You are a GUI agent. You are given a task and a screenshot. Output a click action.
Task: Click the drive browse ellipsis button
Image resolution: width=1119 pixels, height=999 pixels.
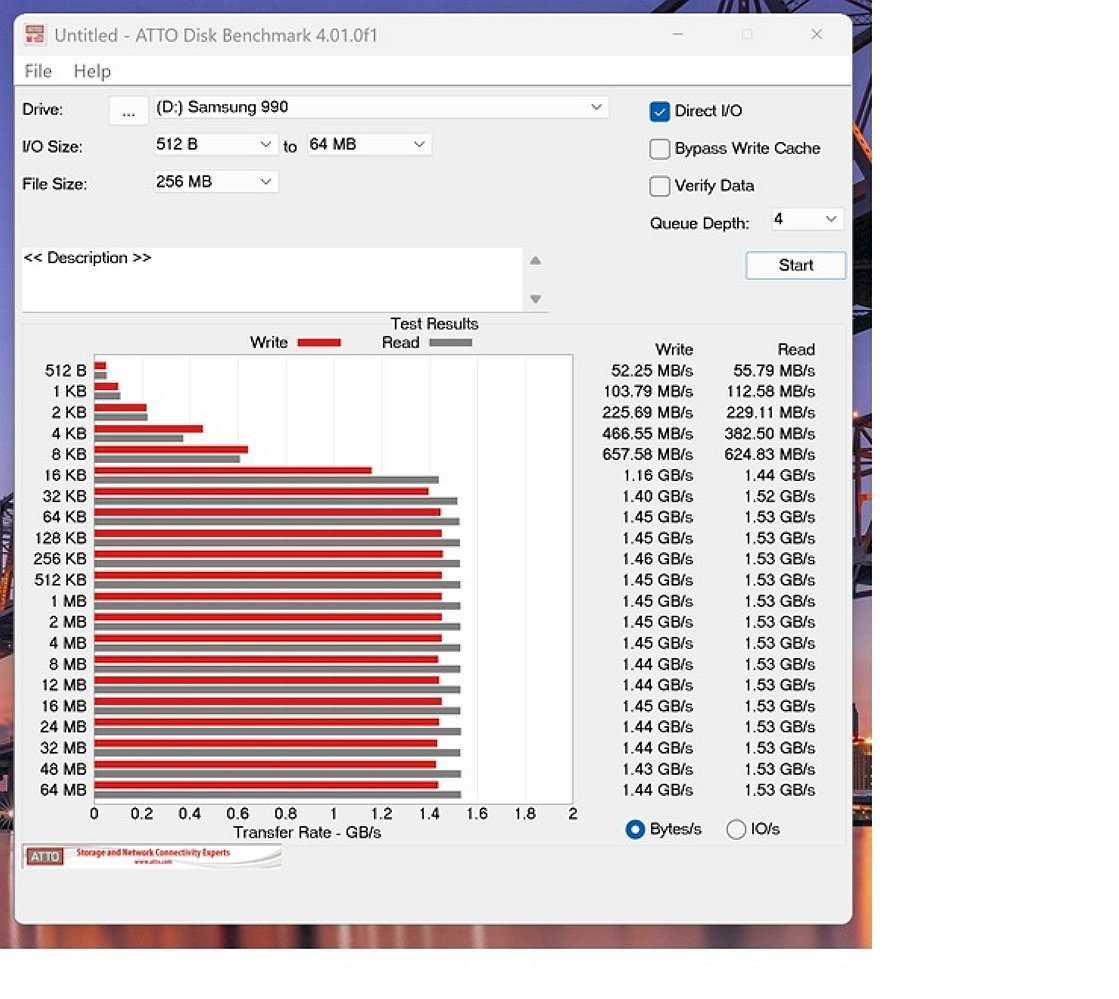click(x=128, y=111)
